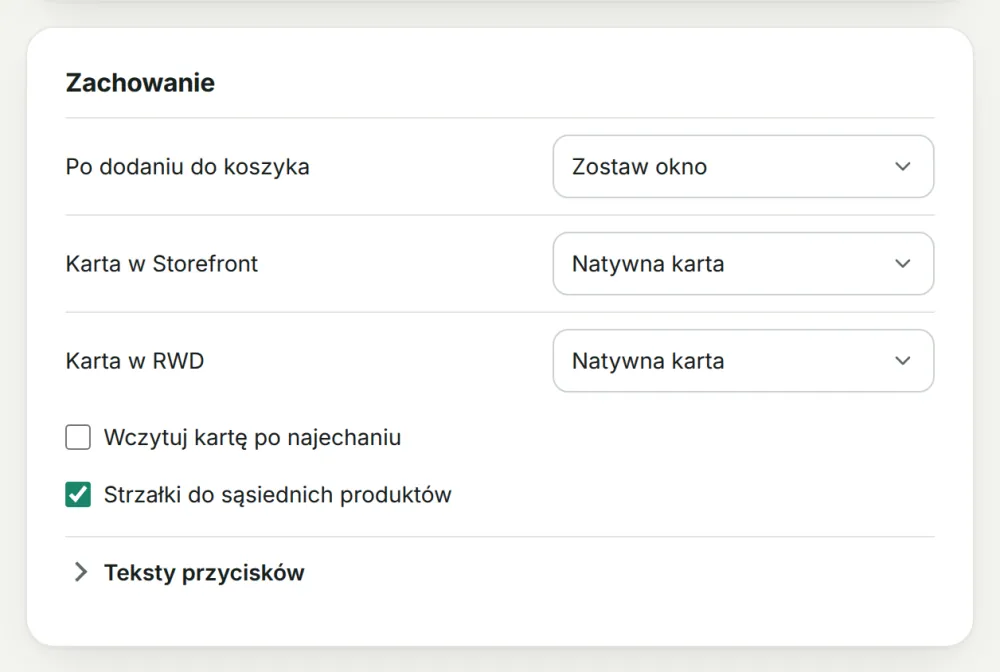Open the 'Karta w Storefront' dropdown
The image size is (1000, 672).
[x=743, y=263]
